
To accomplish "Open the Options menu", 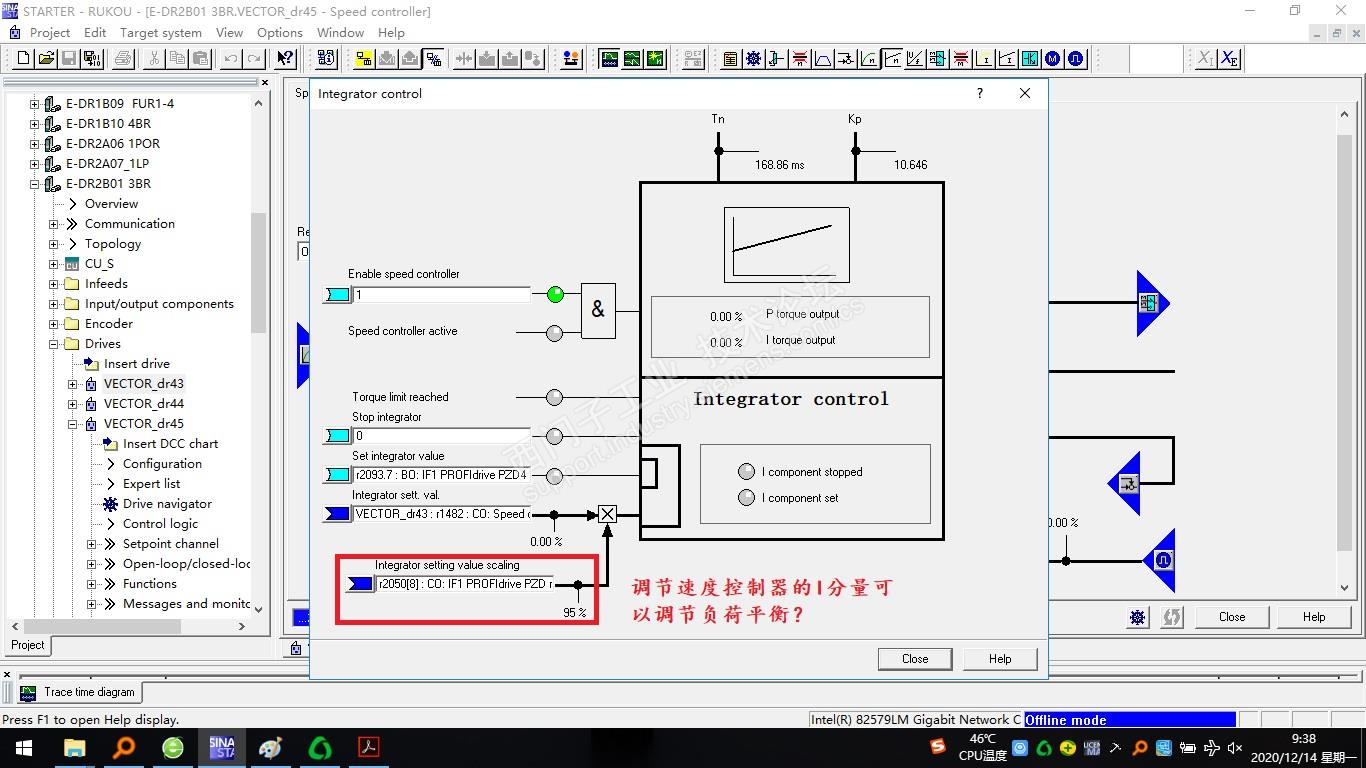I will (280, 32).
